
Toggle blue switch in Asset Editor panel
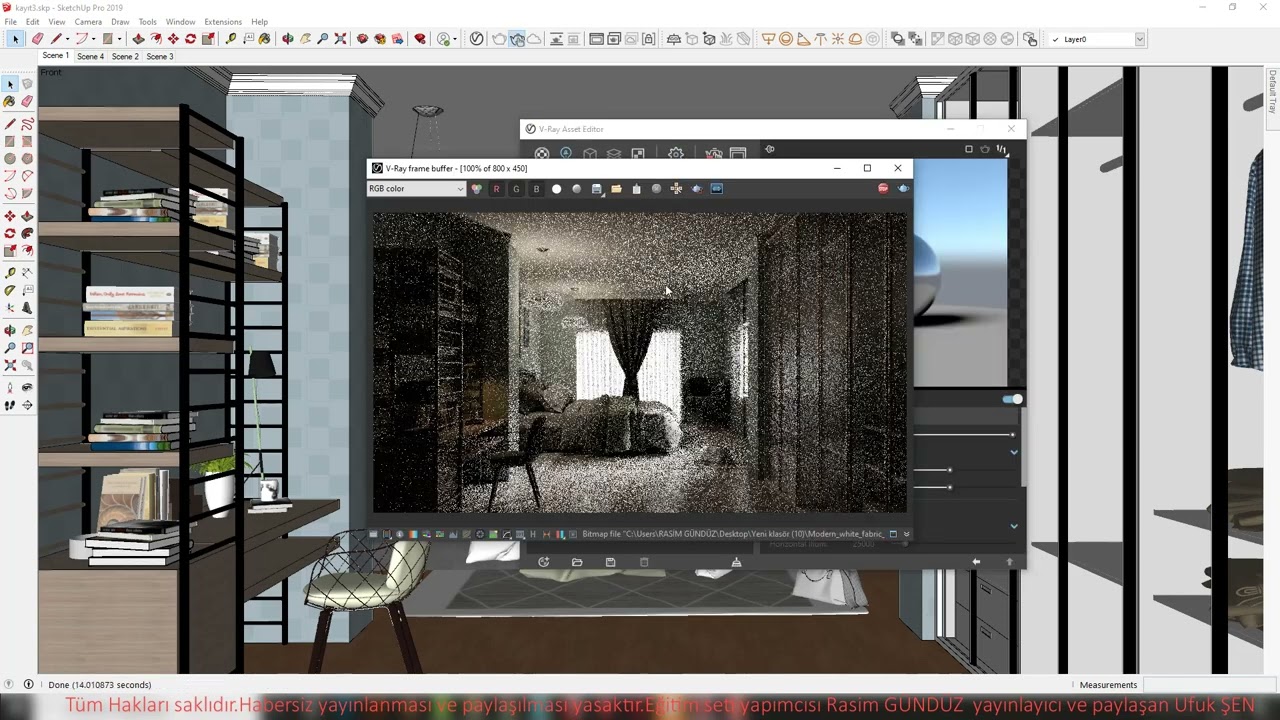coord(1013,399)
